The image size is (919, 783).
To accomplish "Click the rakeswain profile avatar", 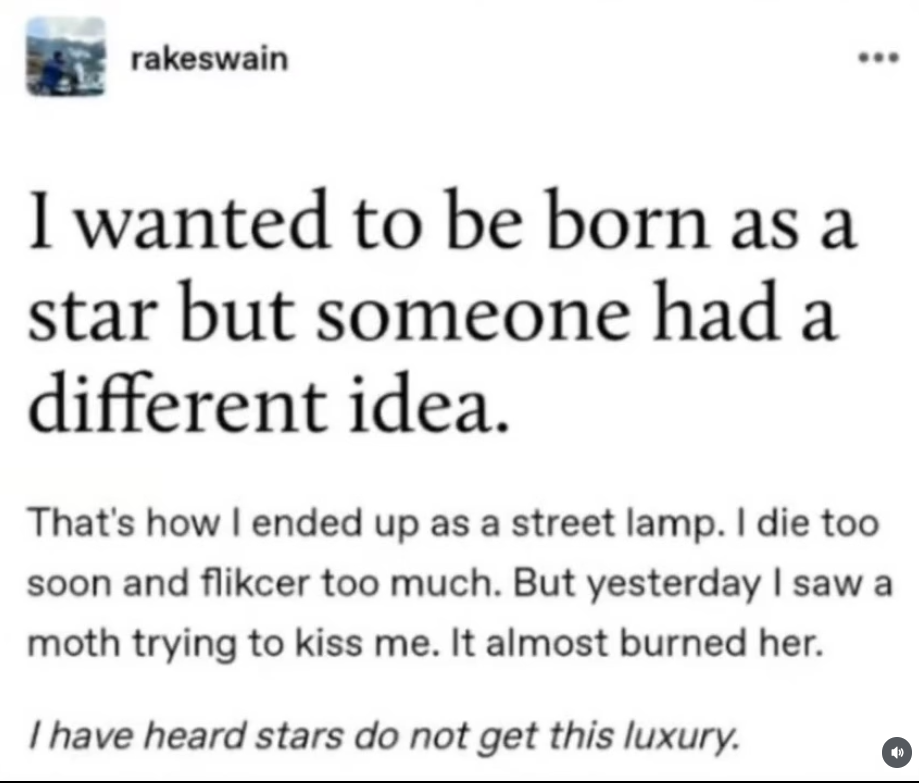I will [x=65, y=56].
